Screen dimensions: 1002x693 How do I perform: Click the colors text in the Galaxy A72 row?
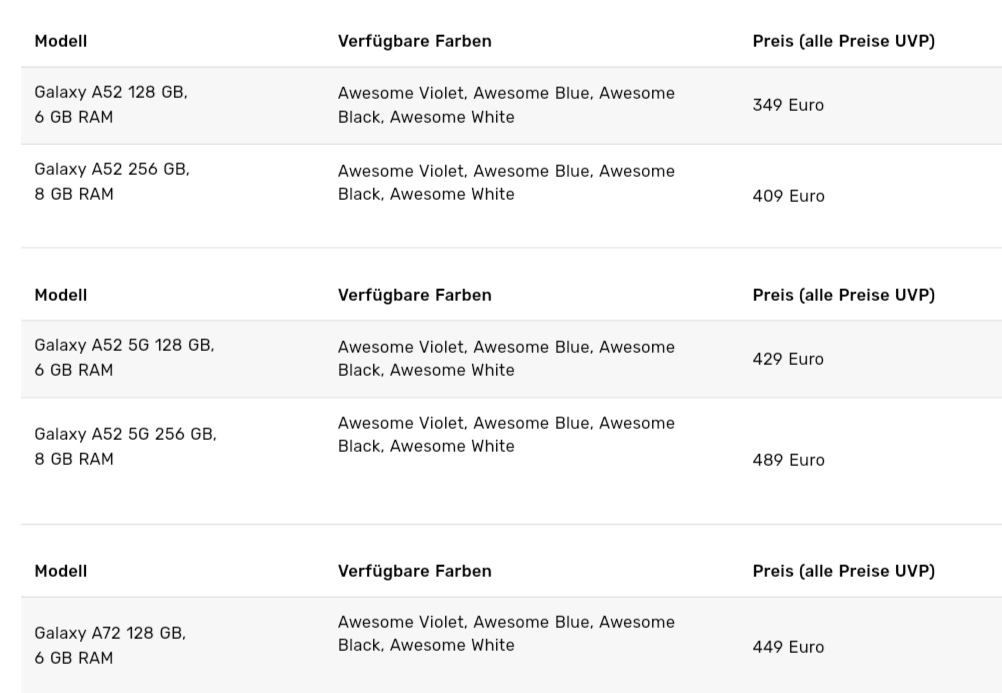pyautogui.click(x=506, y=633)
